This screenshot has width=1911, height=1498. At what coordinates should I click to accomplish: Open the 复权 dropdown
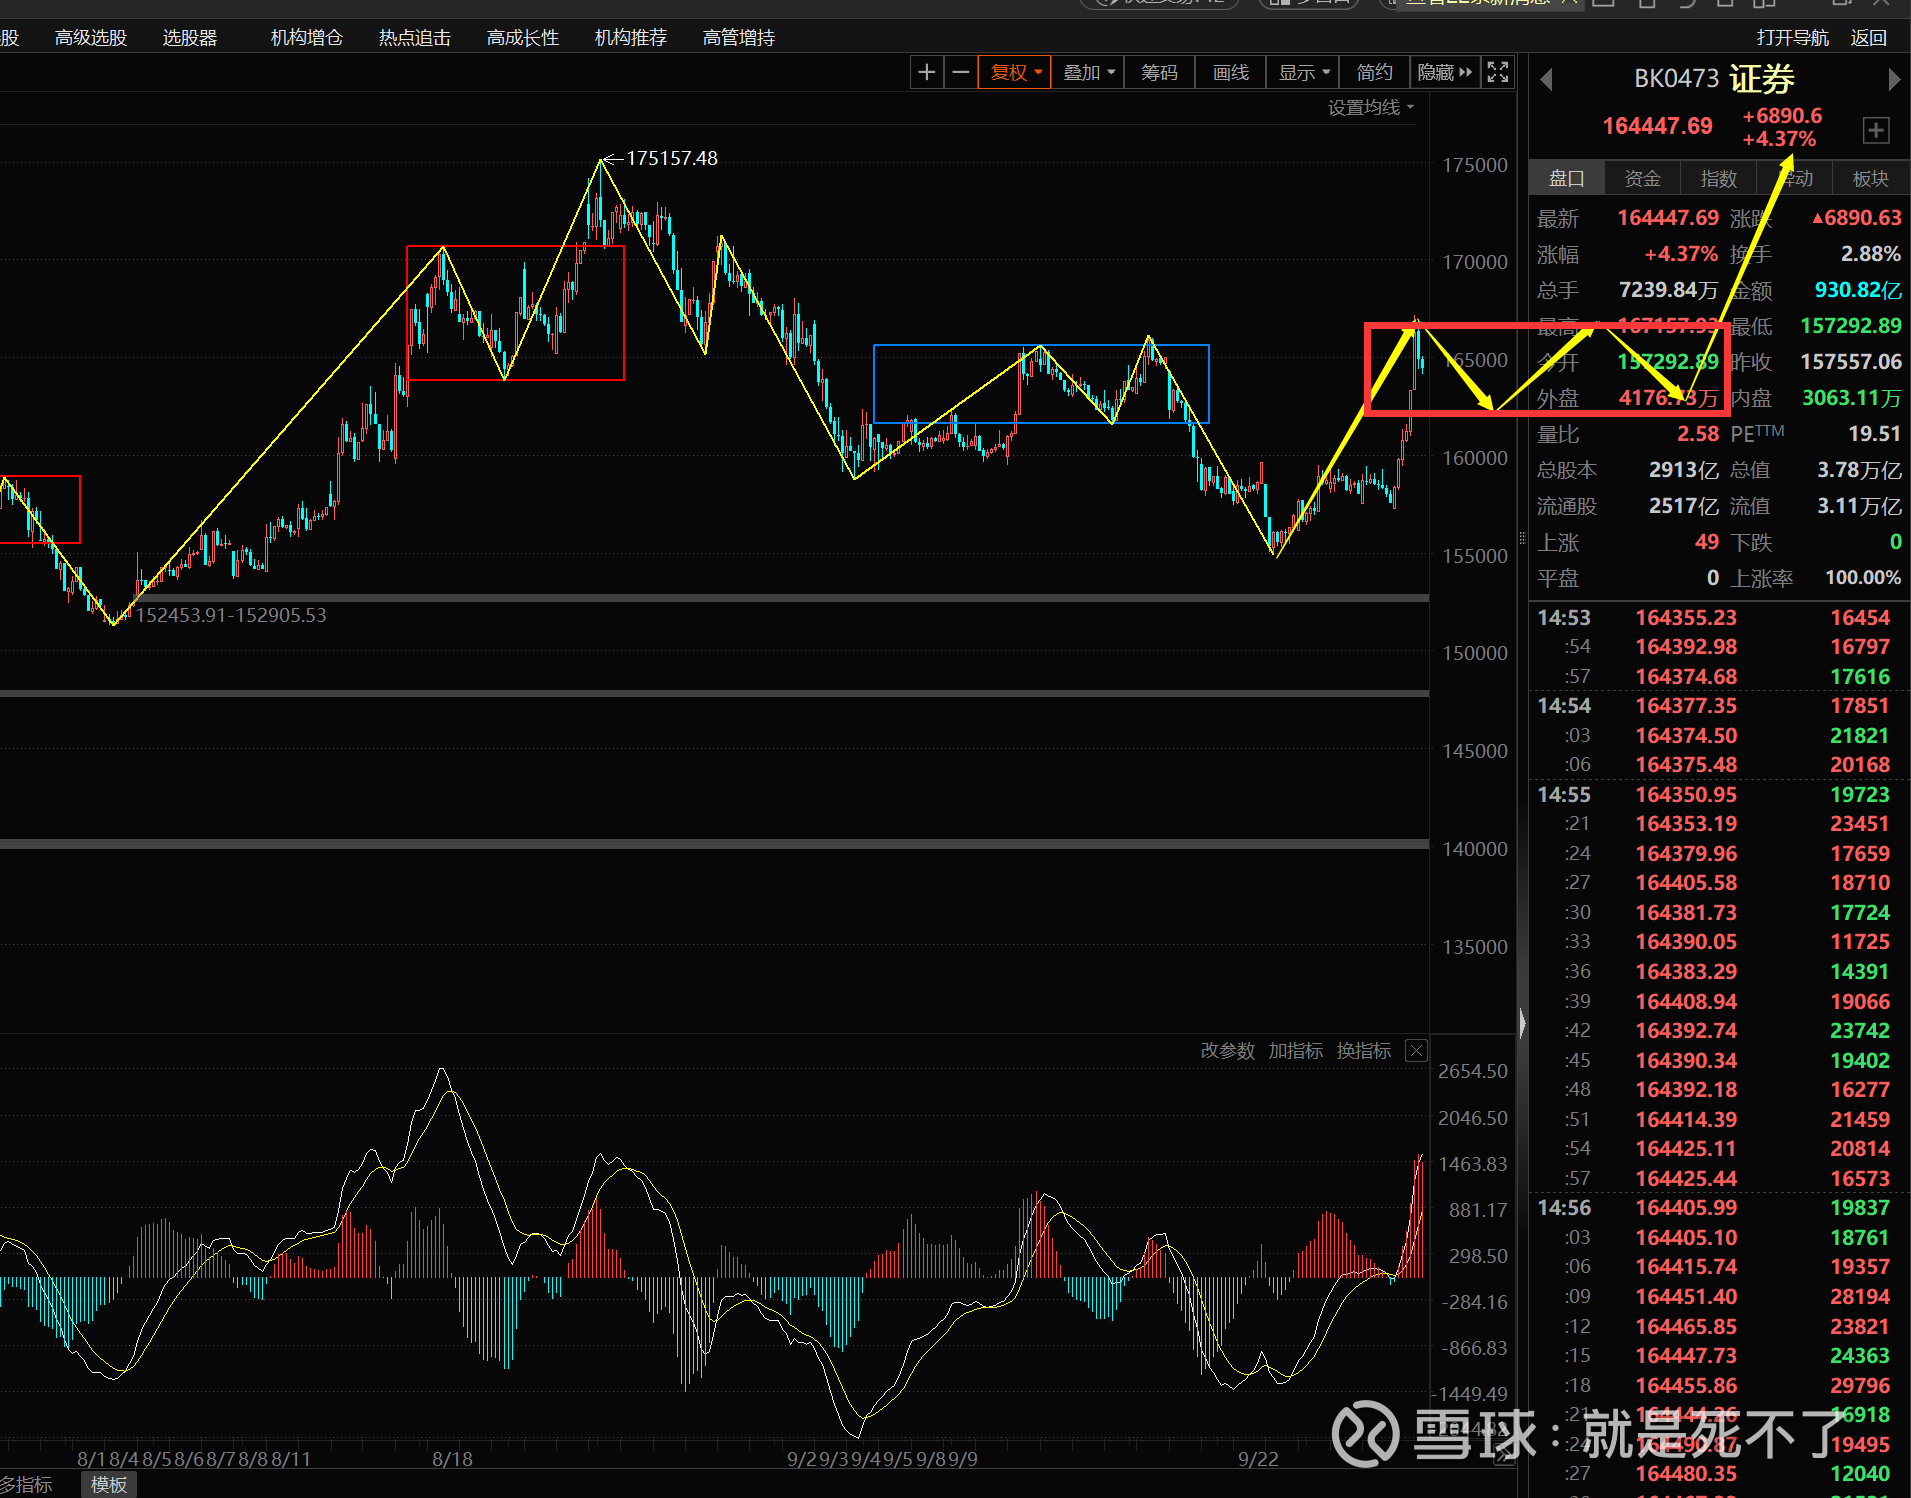click(1015, 72)
